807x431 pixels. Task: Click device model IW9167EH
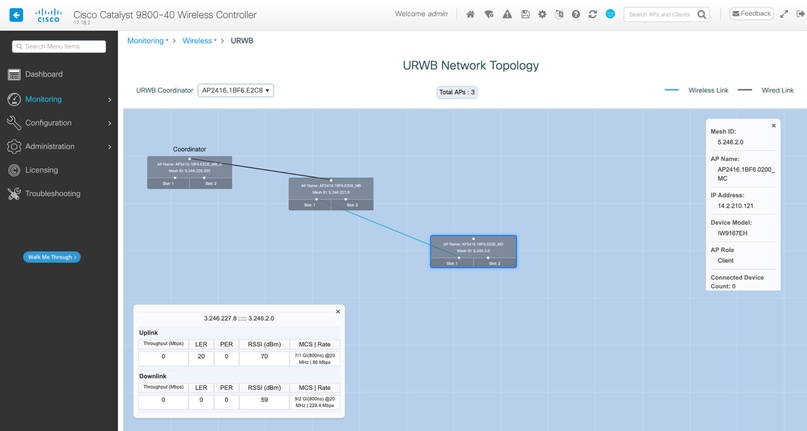coord(732,233)
